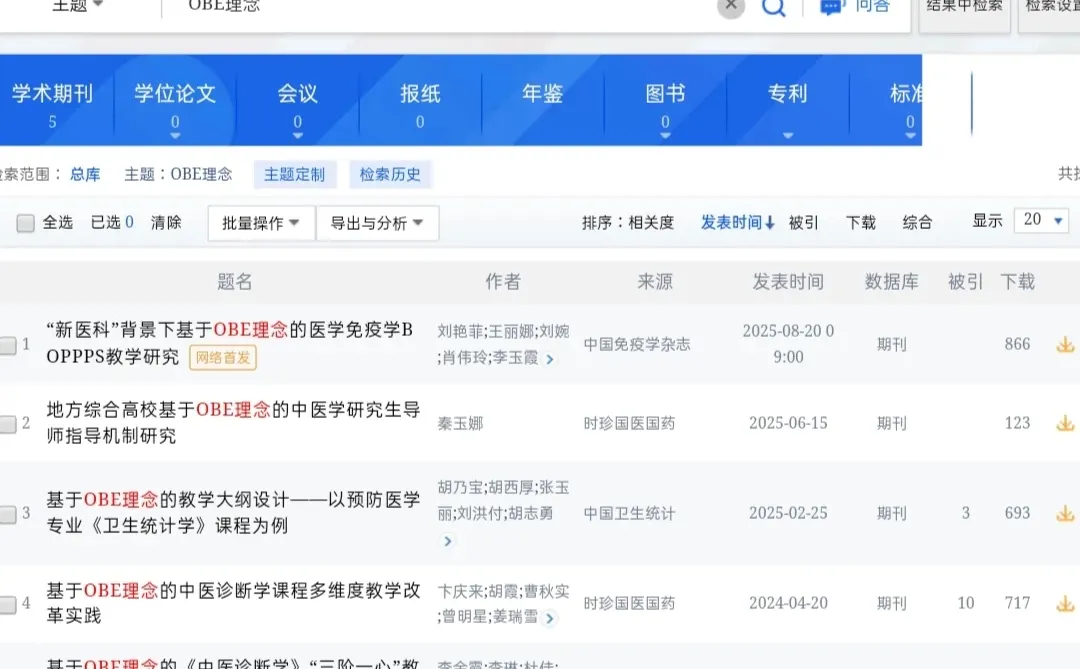The height and width of the screenshot is (669, 1080).
Task: Check the 全选 select-all checkbox
Action: [25, 223]
